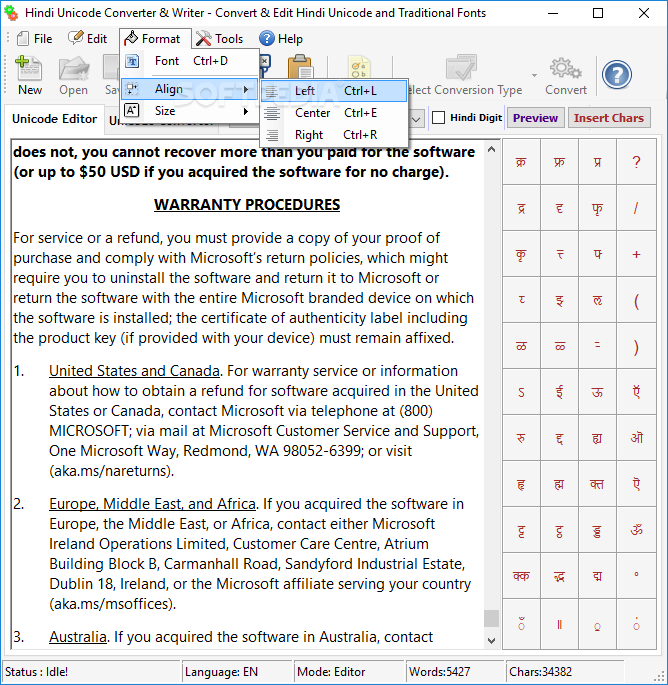Click the United States and Canada underlined text

point(134,371)
